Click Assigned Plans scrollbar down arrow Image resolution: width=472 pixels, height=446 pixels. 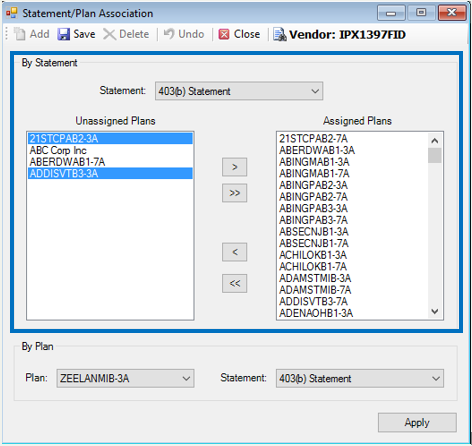tap(435, 311)
